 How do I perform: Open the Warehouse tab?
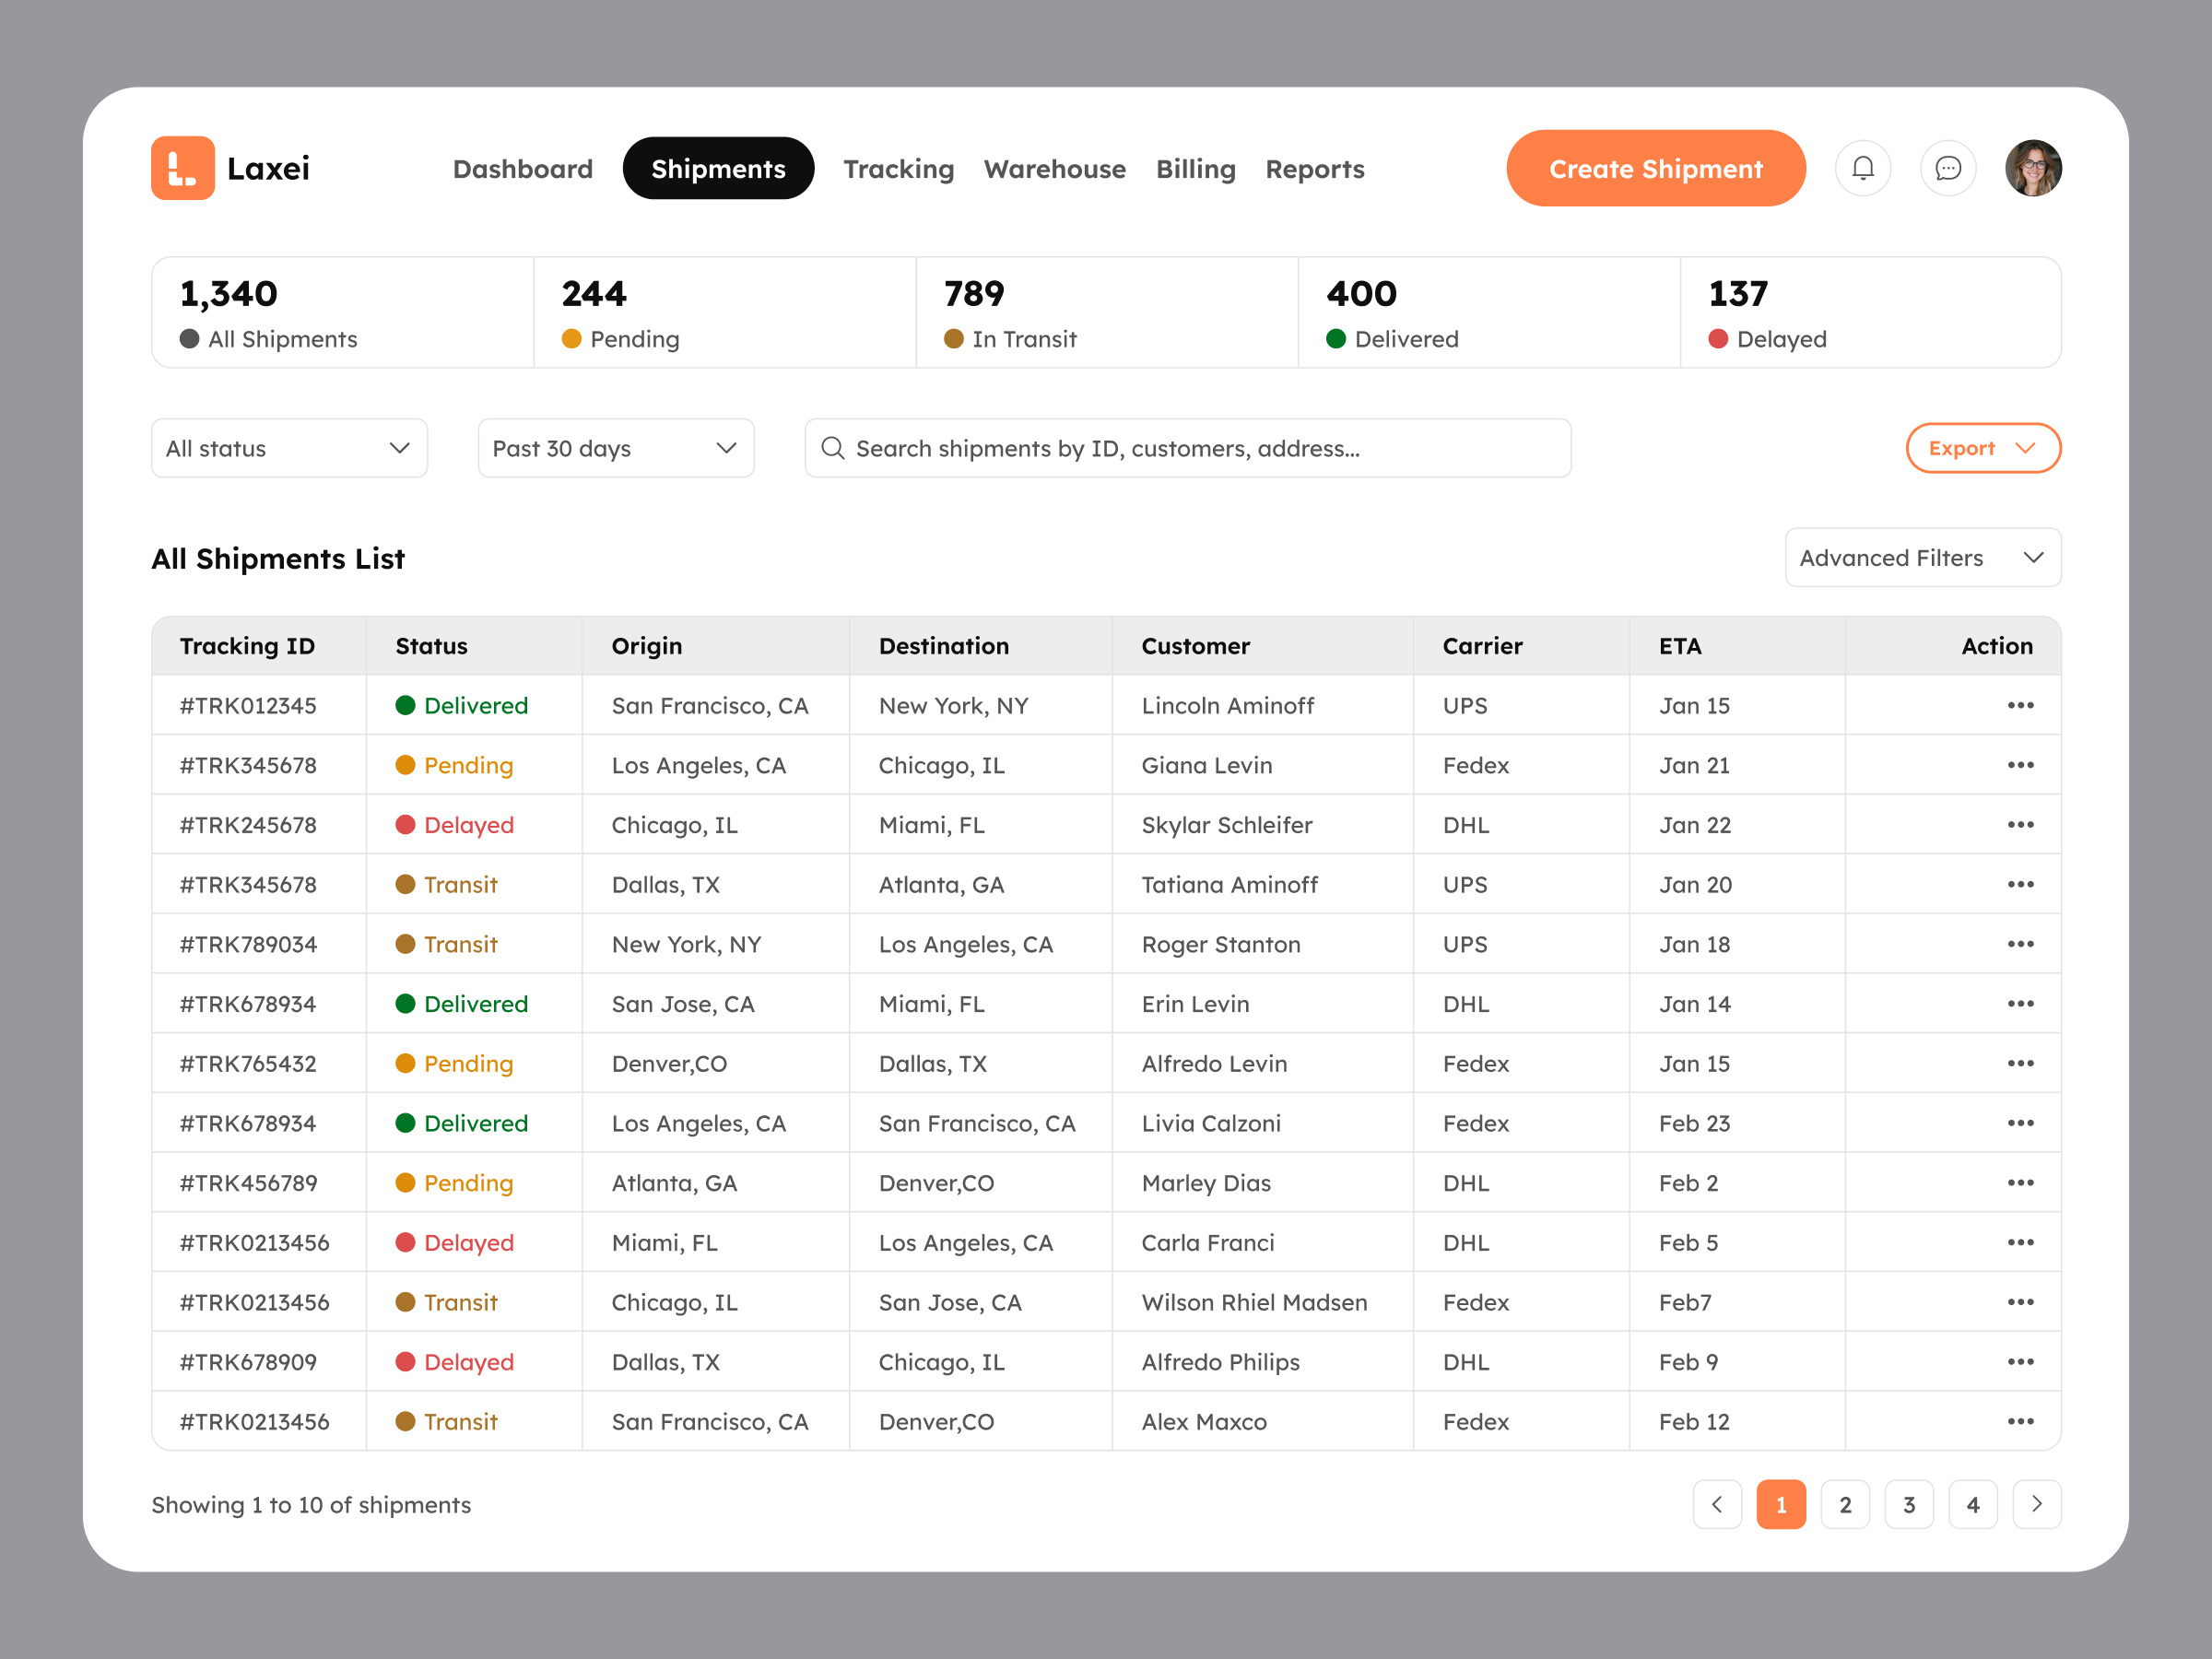[x=1055, y=169]
